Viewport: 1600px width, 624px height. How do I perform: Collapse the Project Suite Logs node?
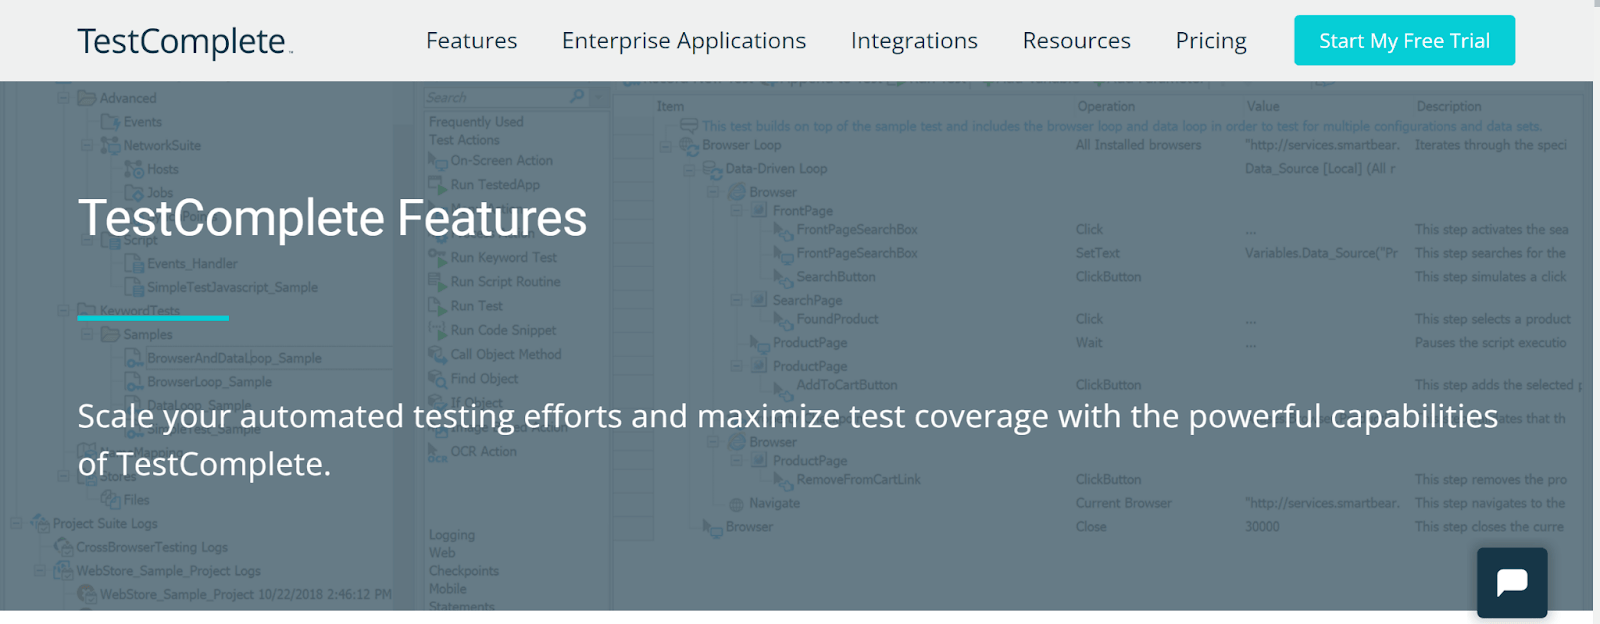[x=17, y=523]
